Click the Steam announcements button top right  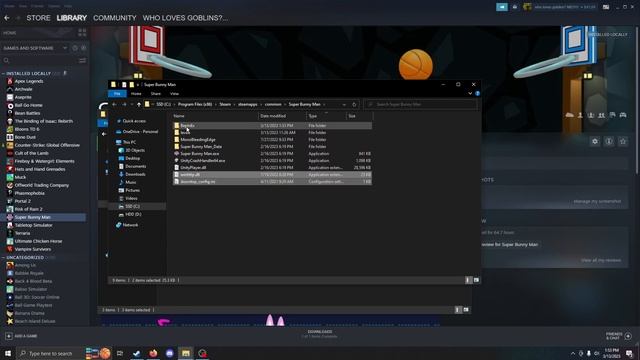point(502,7)
